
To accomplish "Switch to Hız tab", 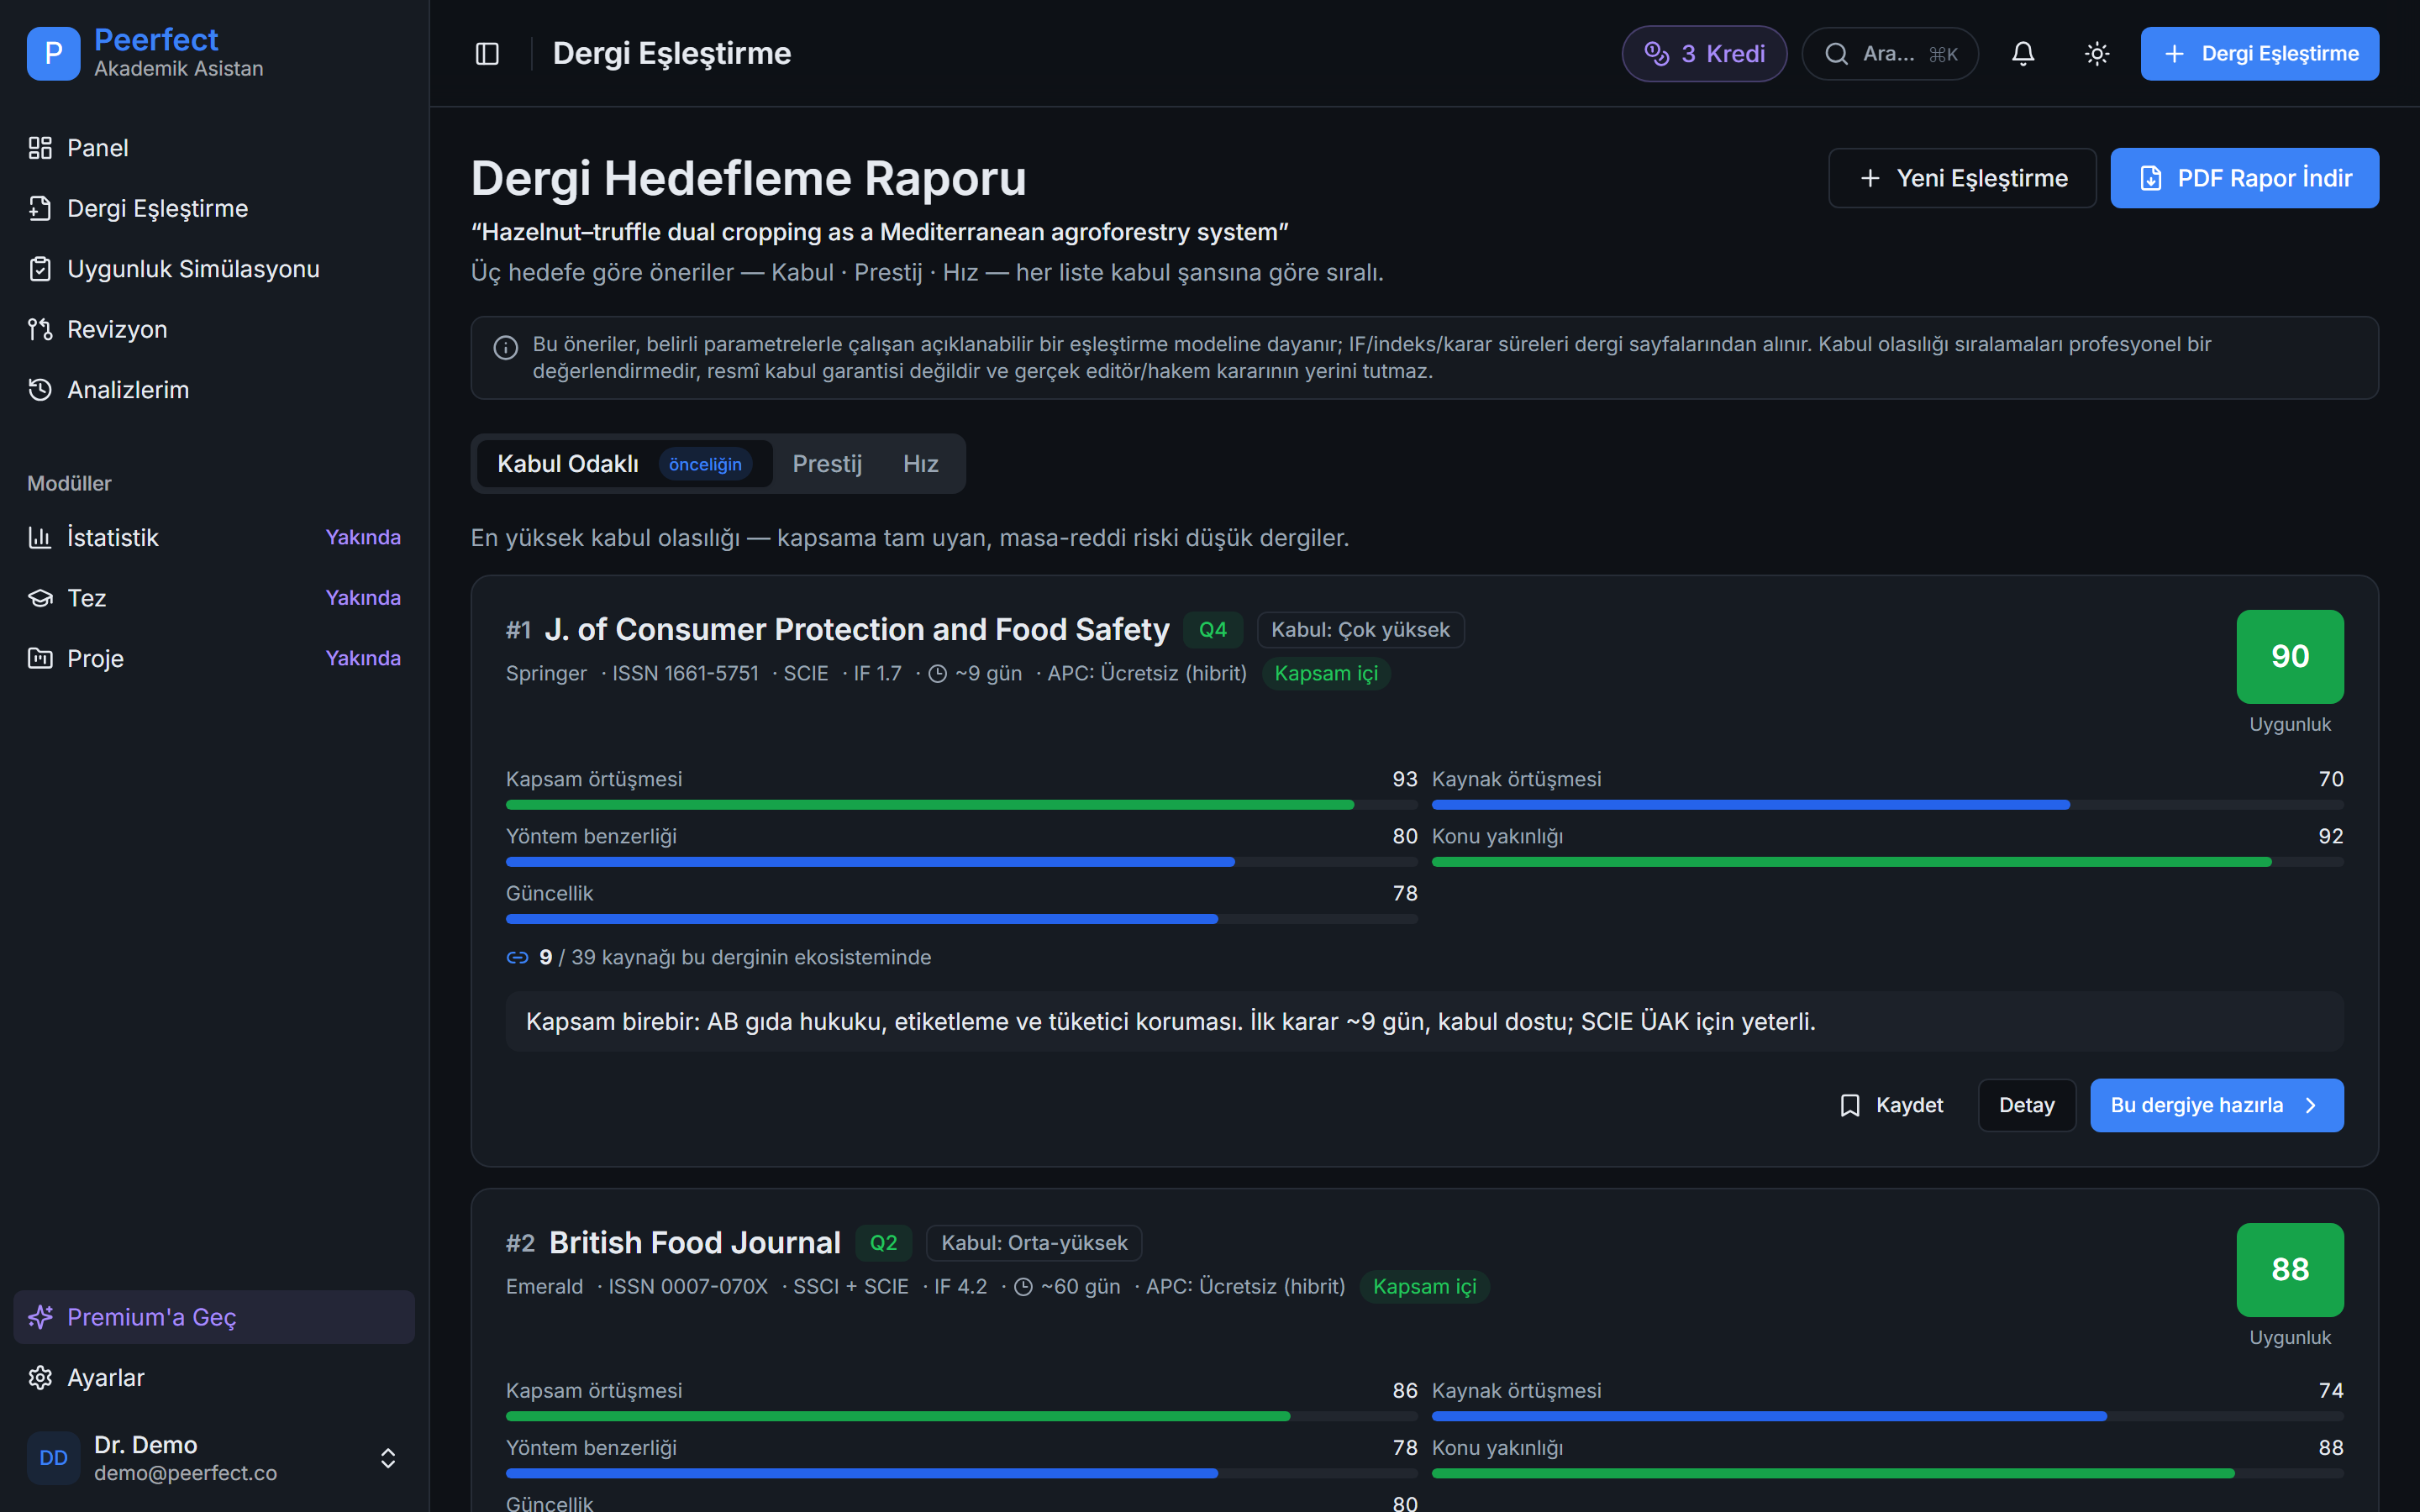I will point(920,464).
